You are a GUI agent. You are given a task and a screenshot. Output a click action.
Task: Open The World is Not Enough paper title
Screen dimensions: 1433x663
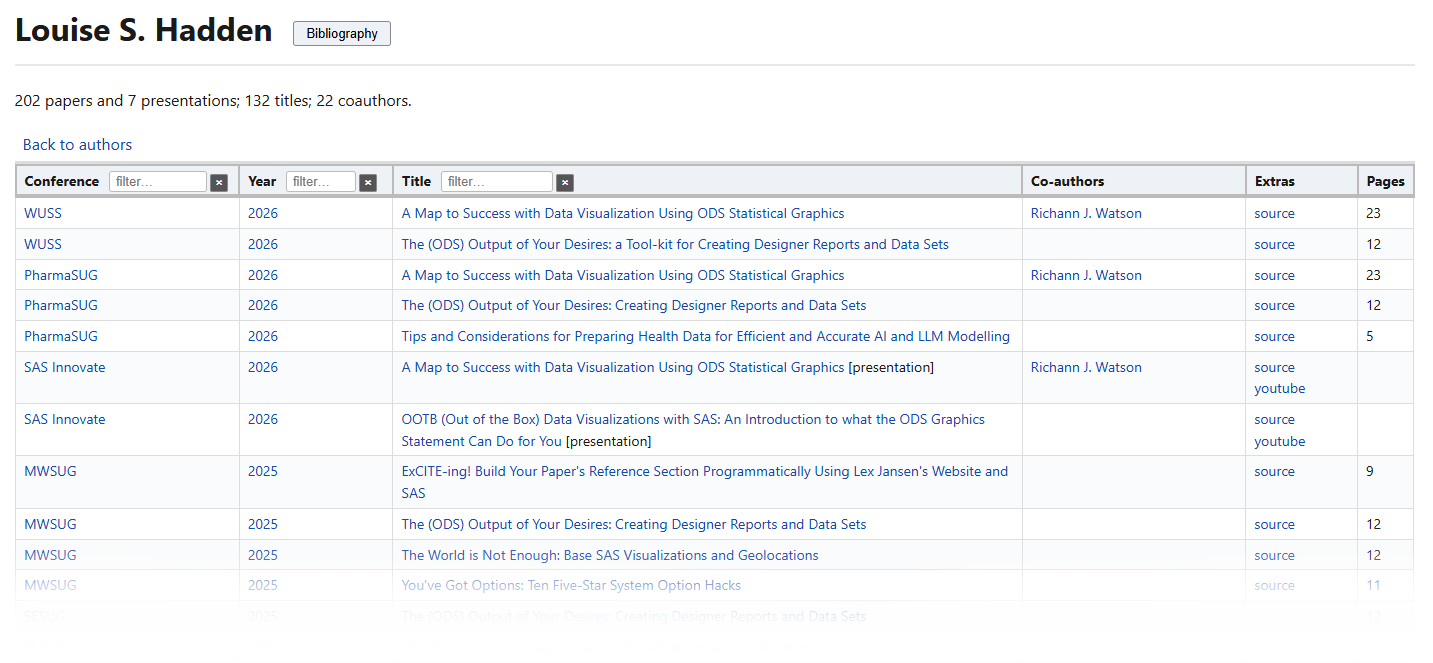point(610,555)
